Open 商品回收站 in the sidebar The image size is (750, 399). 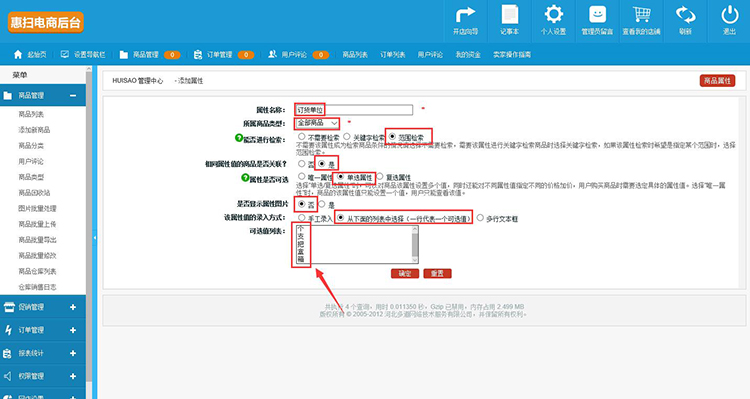[x=34, y=193]
